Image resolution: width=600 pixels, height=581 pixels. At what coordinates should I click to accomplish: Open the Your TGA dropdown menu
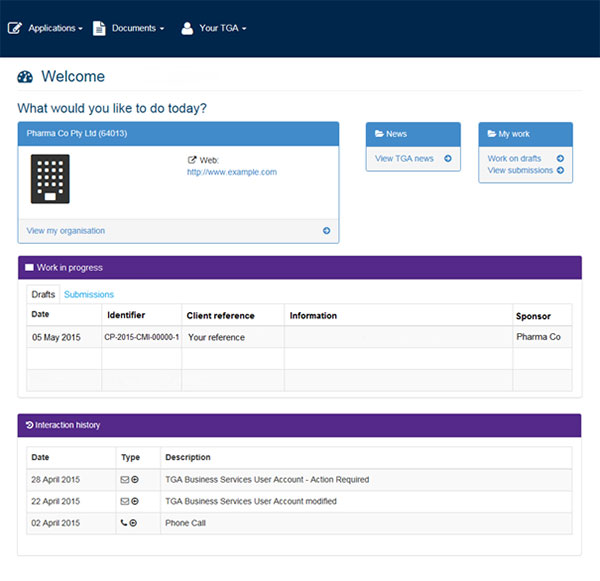[x=214, y=28]
